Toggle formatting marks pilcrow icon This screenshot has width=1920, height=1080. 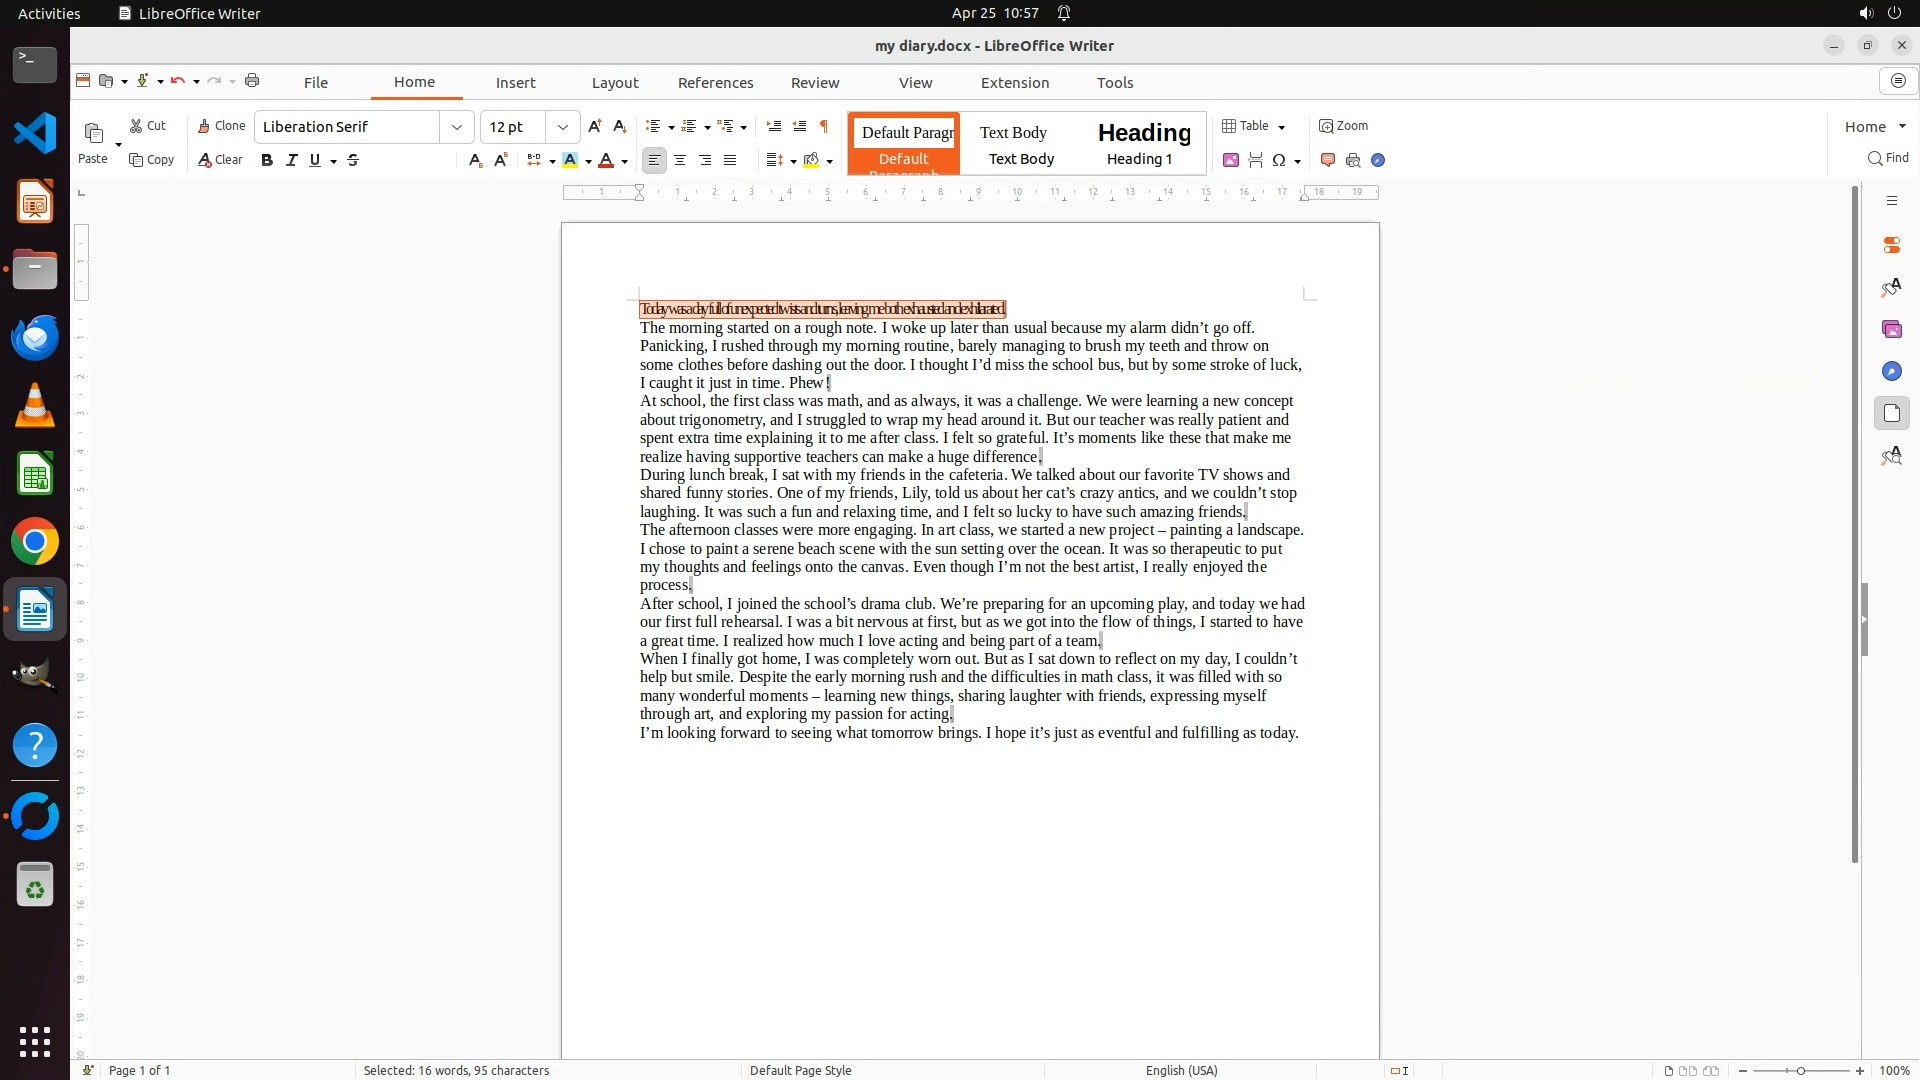click(x=824, y=126)
